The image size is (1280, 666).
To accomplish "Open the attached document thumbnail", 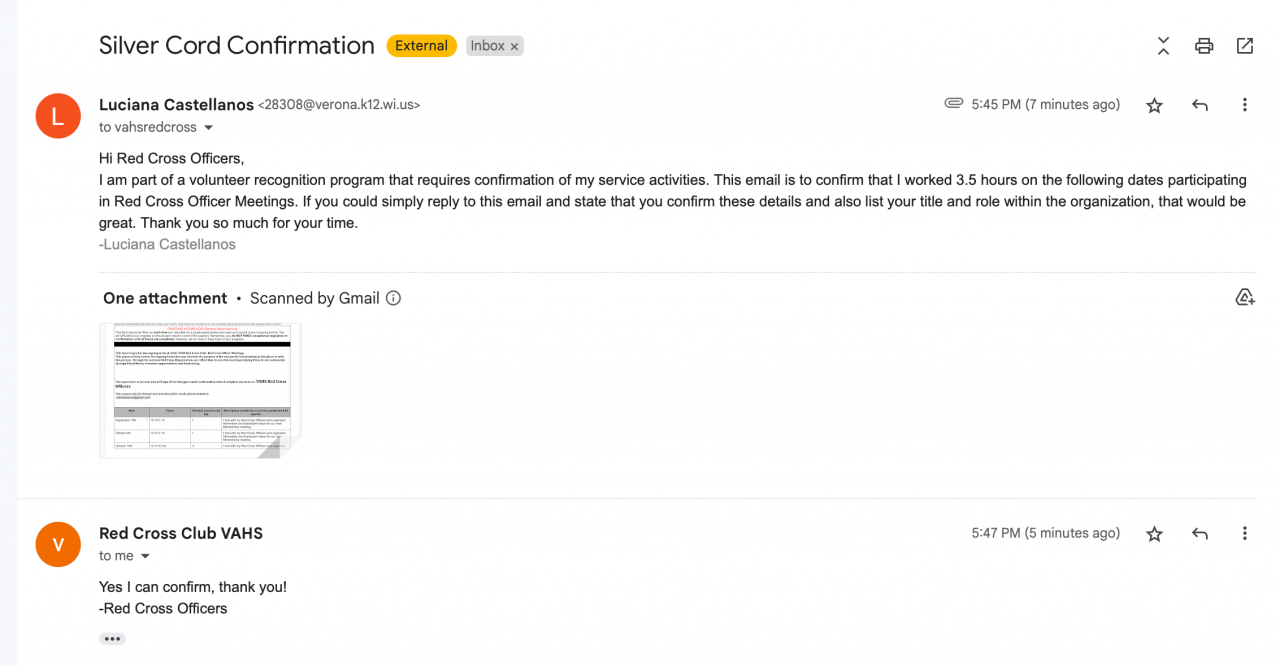I will tap(200, 390).
